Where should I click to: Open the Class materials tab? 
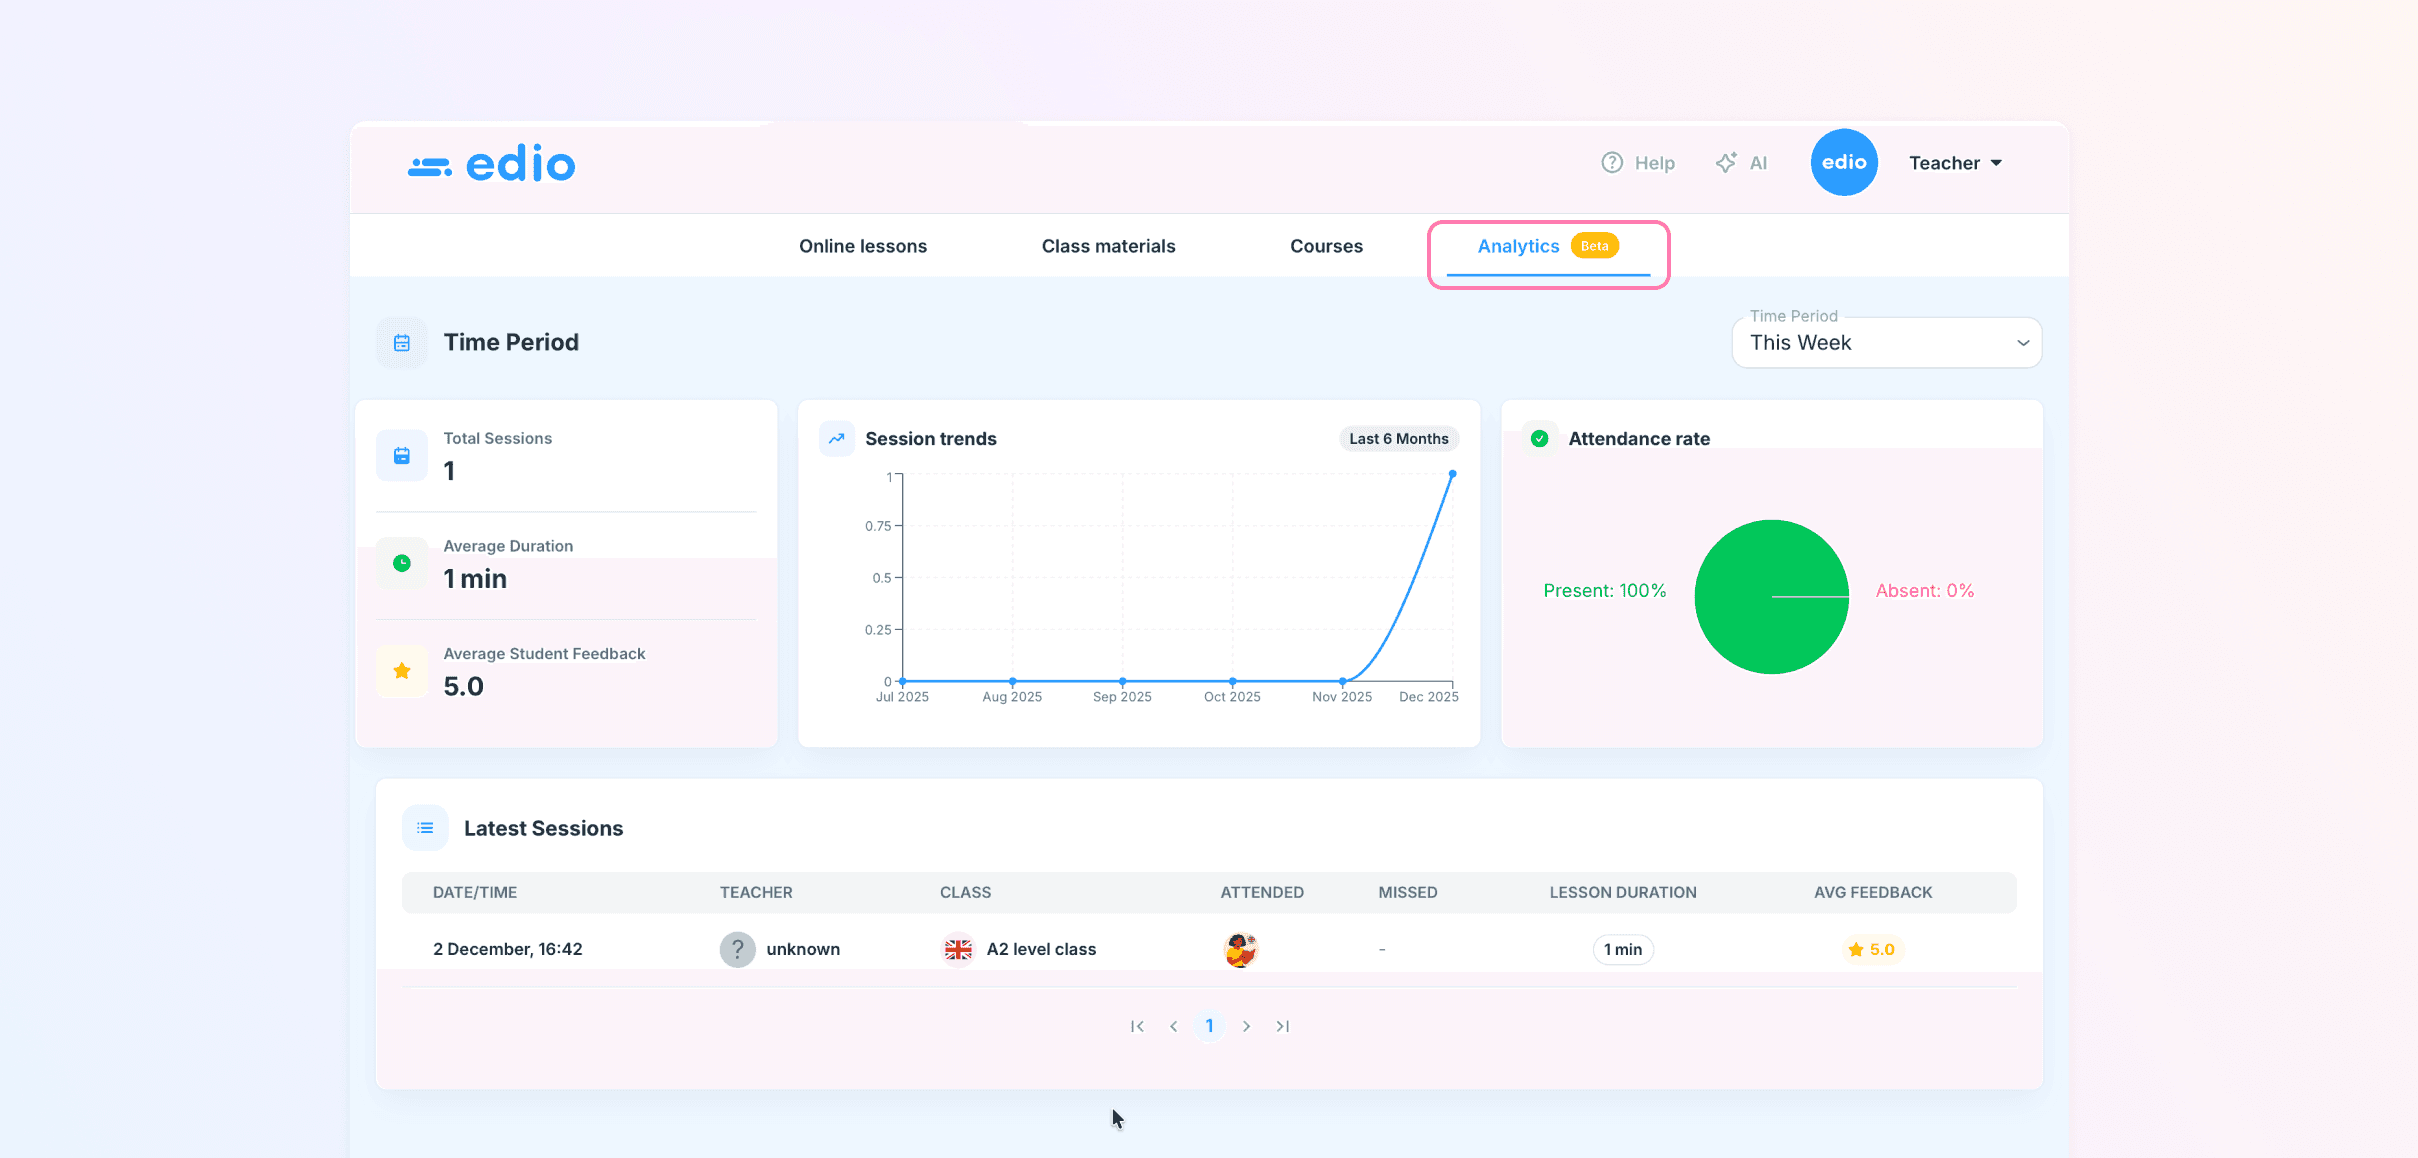[x=1108, y=246]
